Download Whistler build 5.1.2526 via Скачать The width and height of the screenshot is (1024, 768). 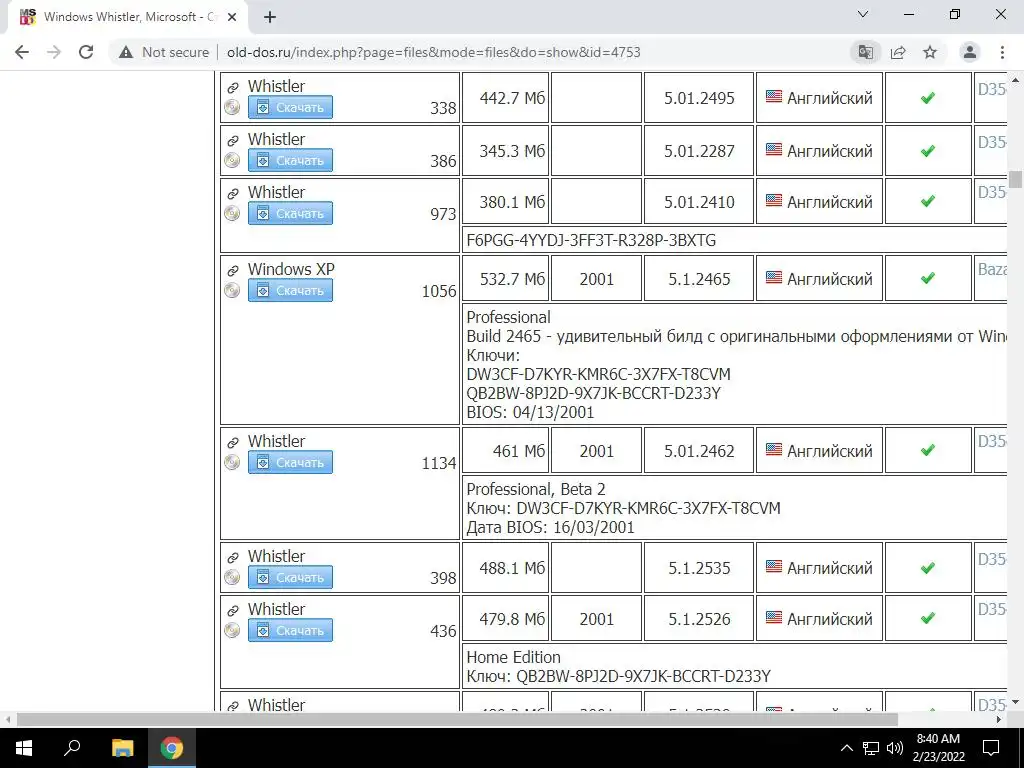click(290, 630)
